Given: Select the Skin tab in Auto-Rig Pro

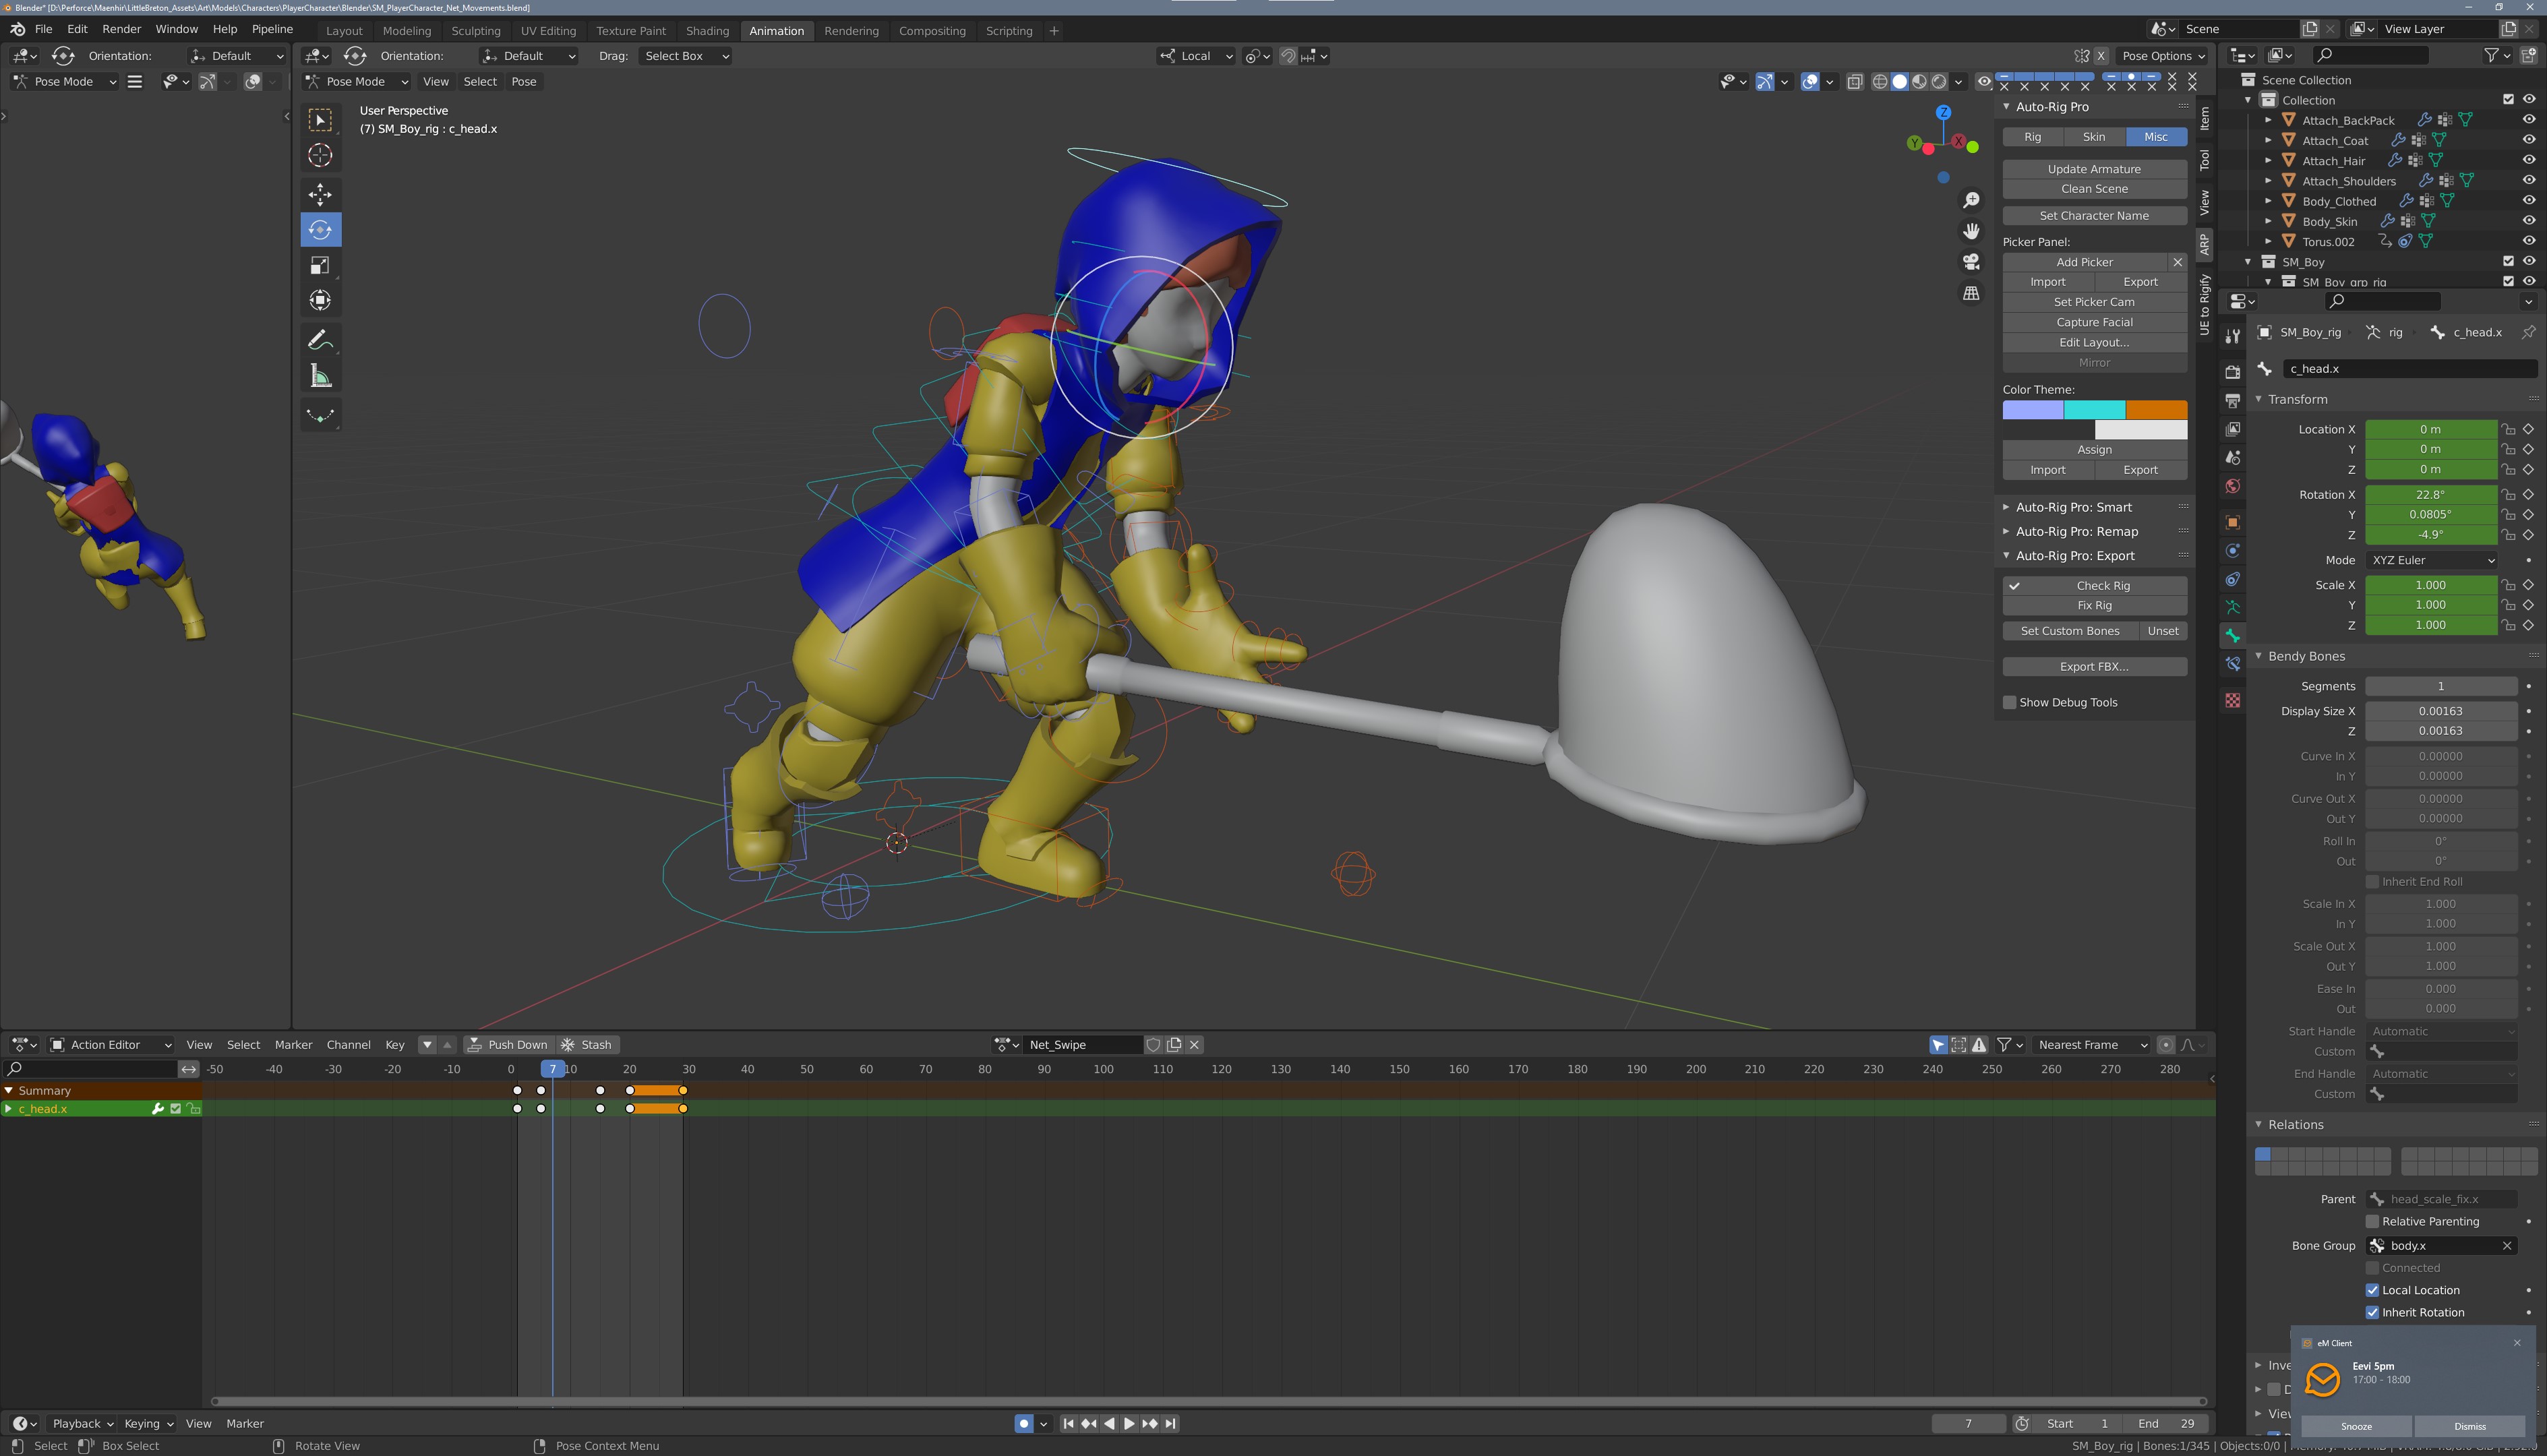Looking at the screenshot, I should click(x=2093, y=136).
